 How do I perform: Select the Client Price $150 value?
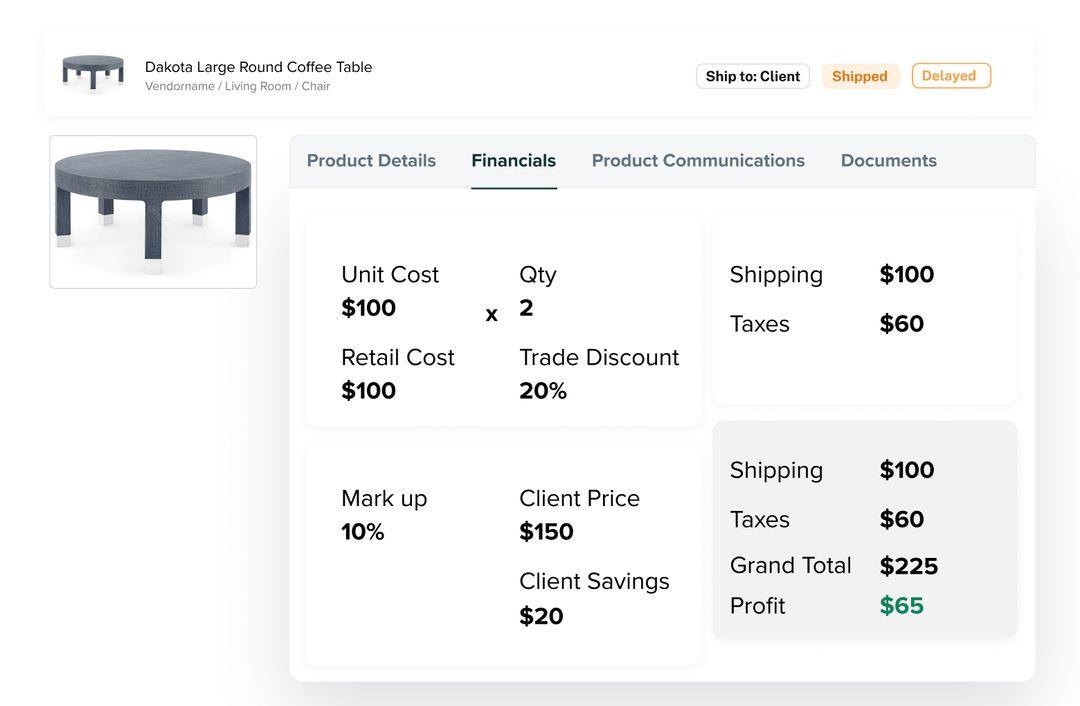click(546, 532)
